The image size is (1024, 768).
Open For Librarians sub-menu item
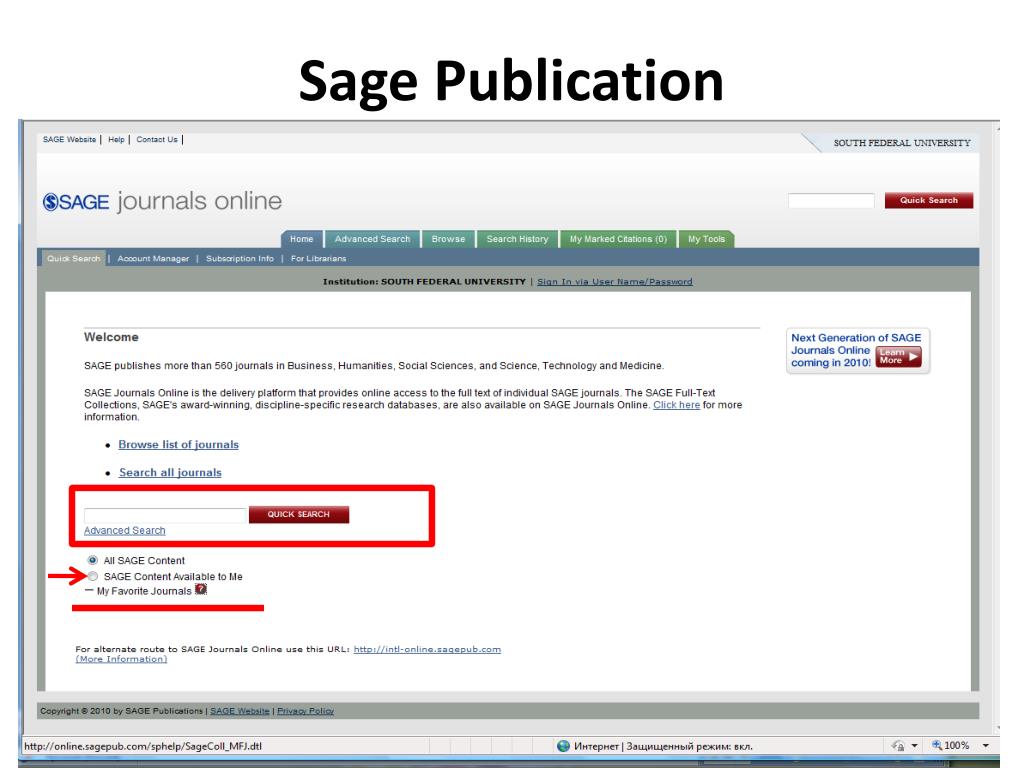[x=318, y=259]
